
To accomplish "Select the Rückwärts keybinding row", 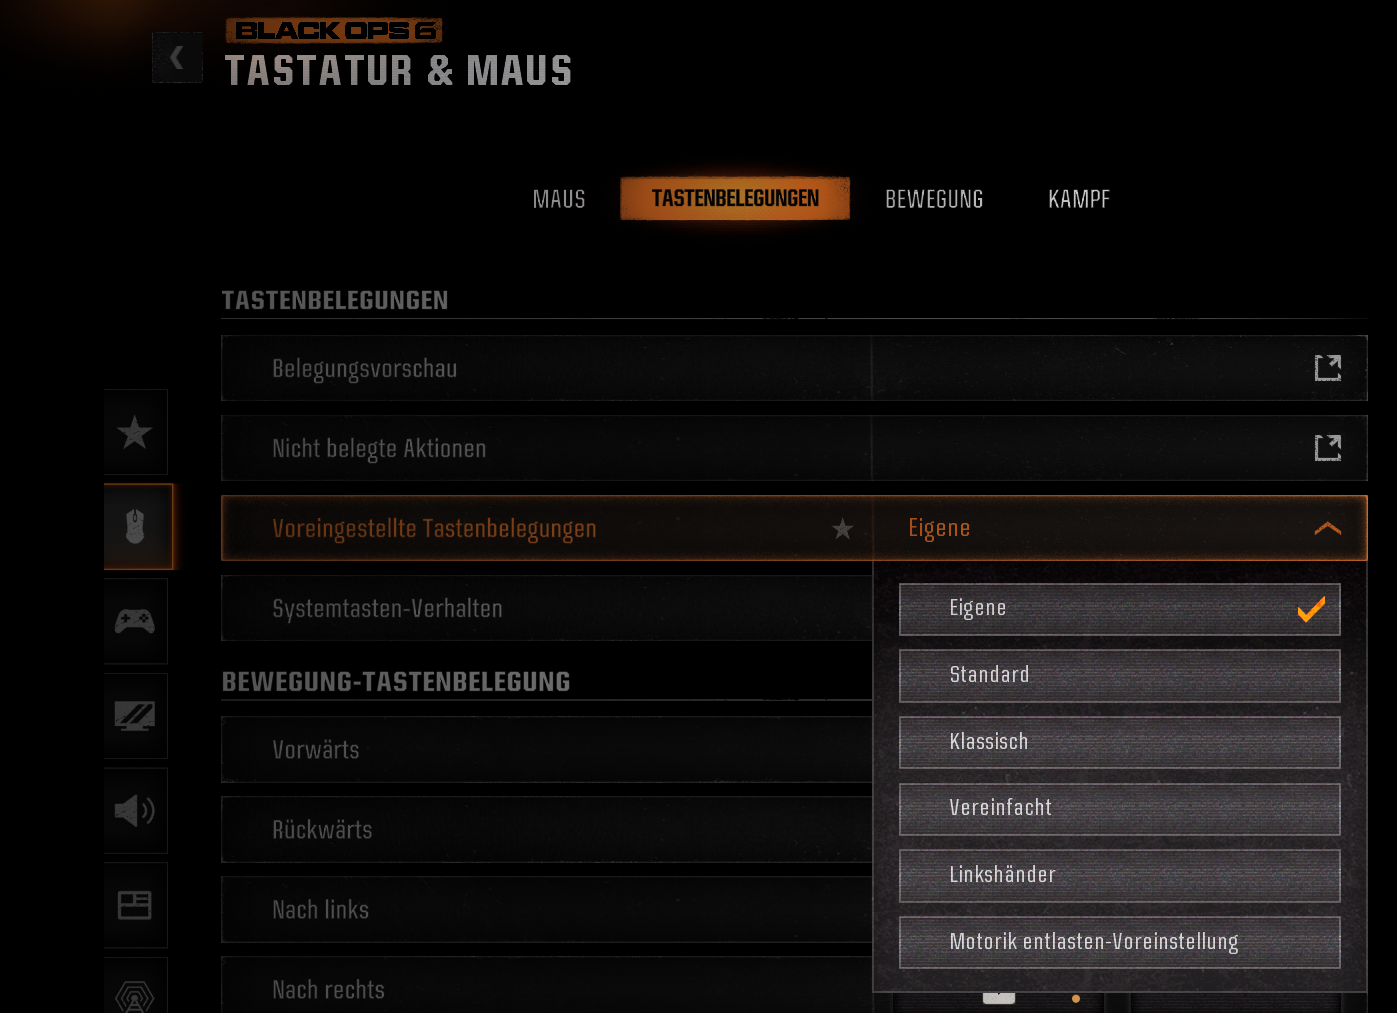I will pyautogui.click(x=547, y=829).
